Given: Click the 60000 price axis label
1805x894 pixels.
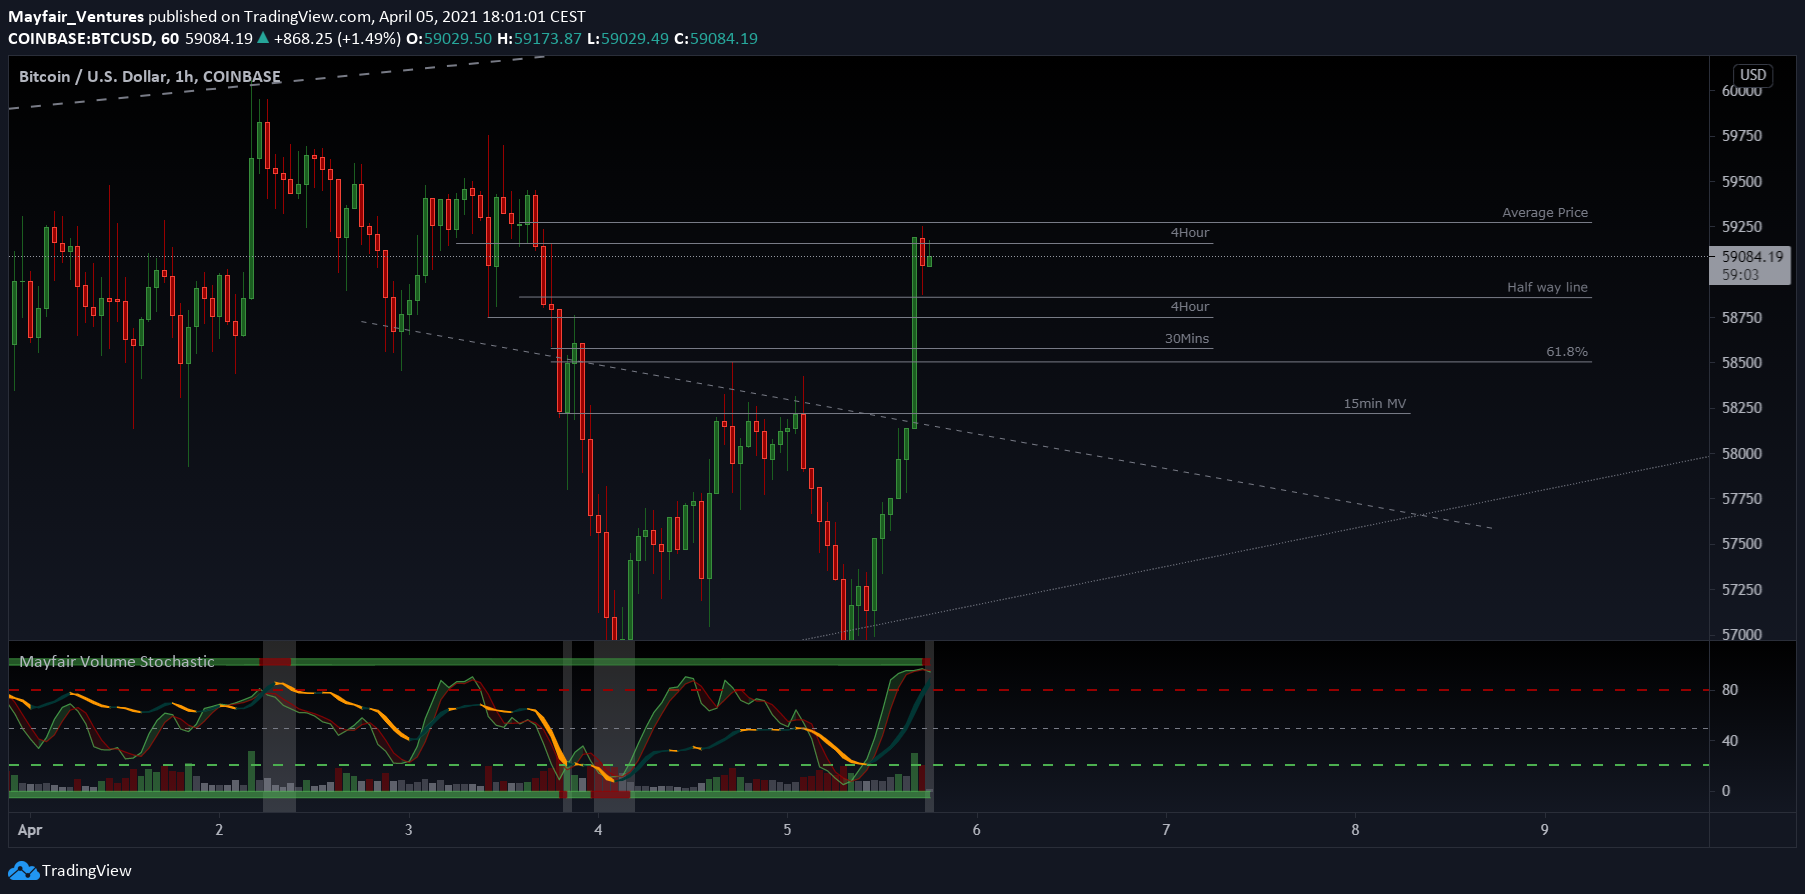Looking at the screenshot, I should (x=1742, y=91).
